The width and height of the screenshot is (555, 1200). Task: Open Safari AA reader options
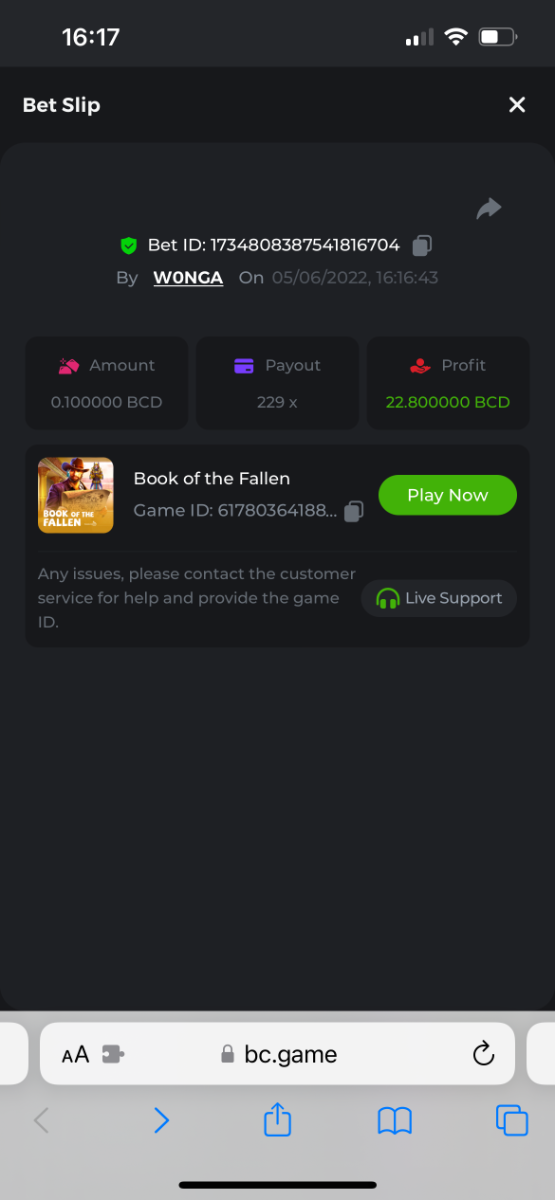[x=75, y=1054]
